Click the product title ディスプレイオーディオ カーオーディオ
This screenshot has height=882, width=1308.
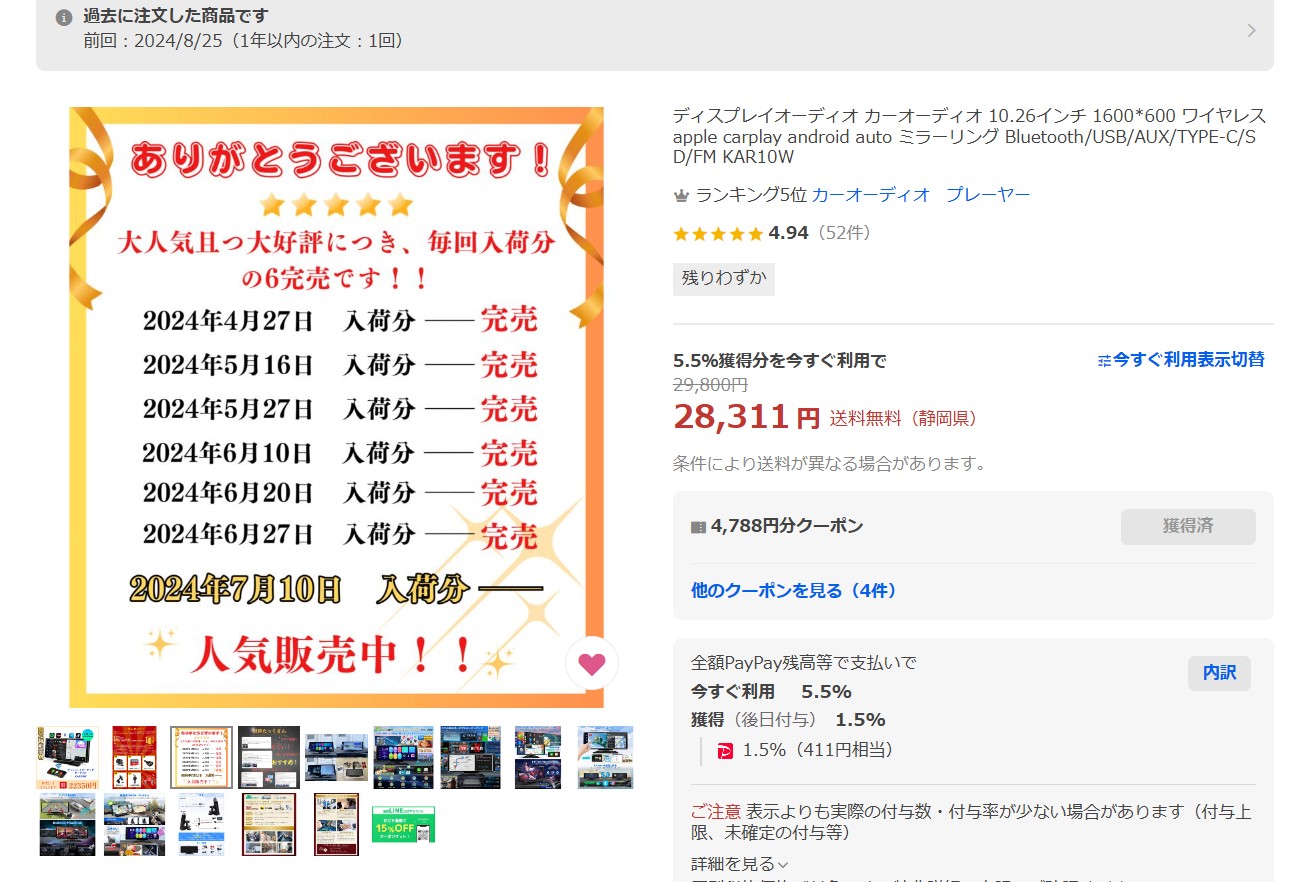(970, 136)
